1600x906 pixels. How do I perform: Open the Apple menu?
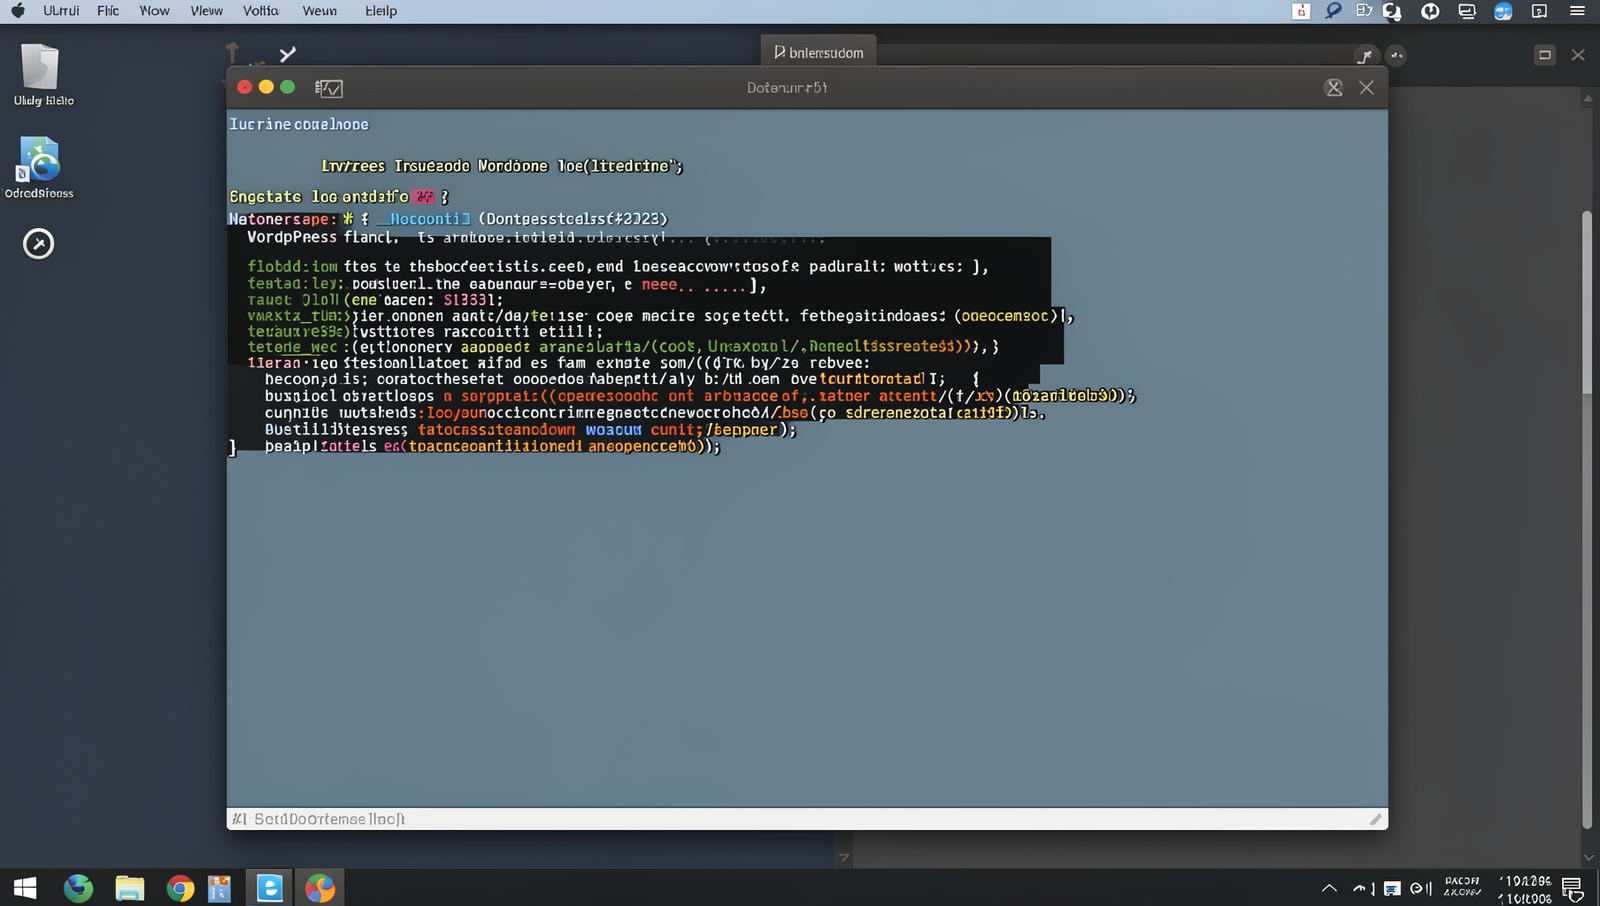coord(18,11)
